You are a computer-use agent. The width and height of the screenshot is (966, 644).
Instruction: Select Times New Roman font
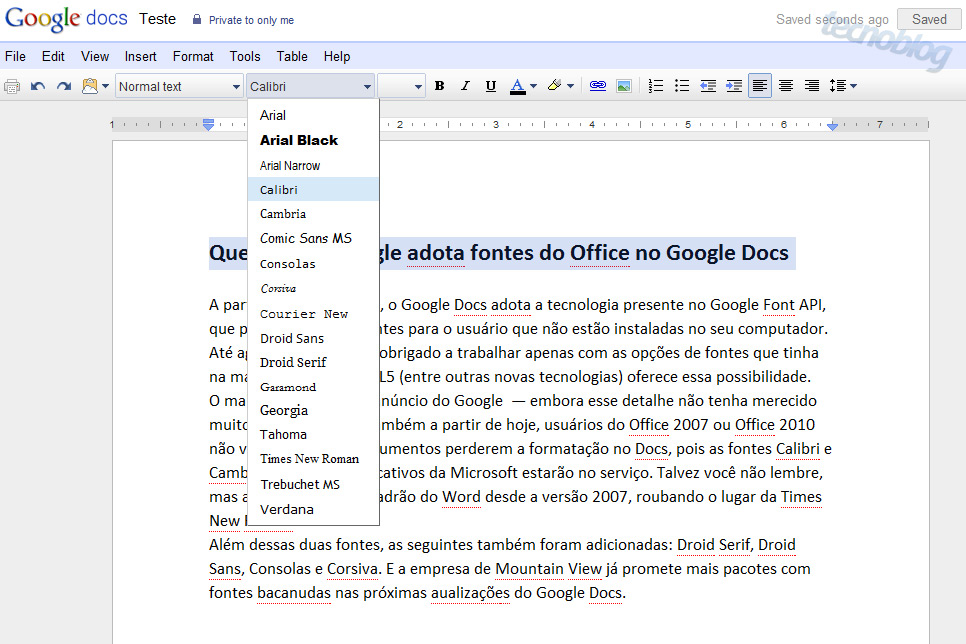click(313, 459)
